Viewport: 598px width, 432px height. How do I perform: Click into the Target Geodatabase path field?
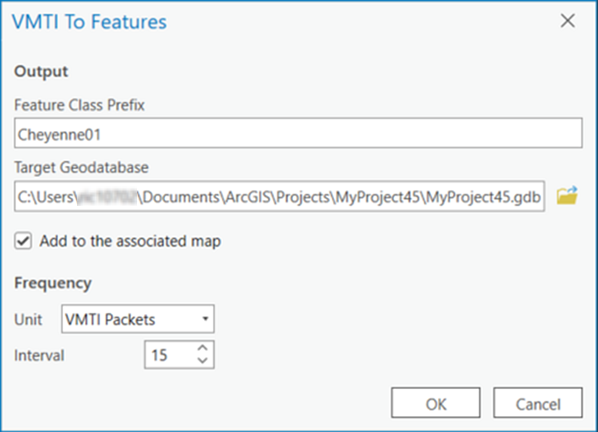click(280, 196)
